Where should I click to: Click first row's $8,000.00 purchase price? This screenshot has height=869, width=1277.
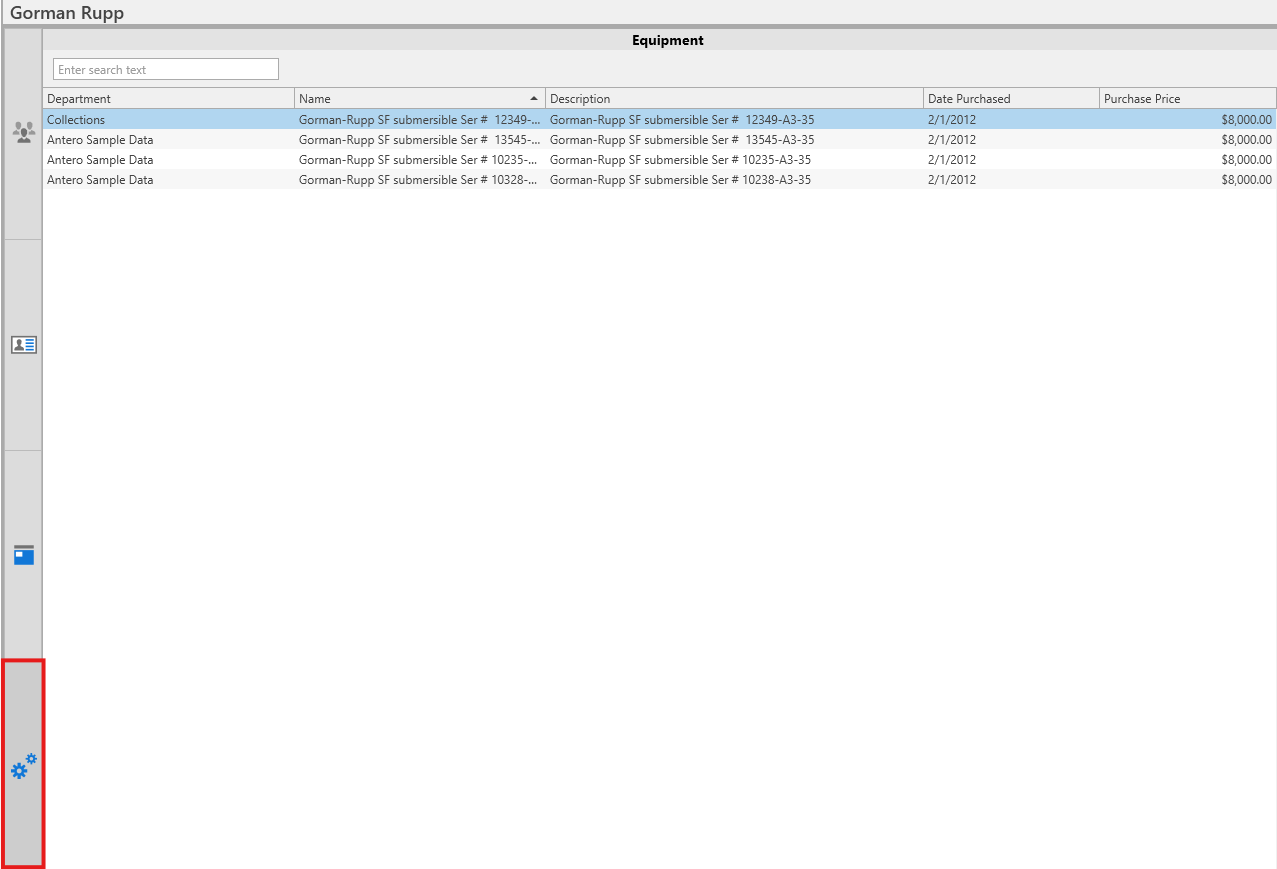coord(1245,120)
